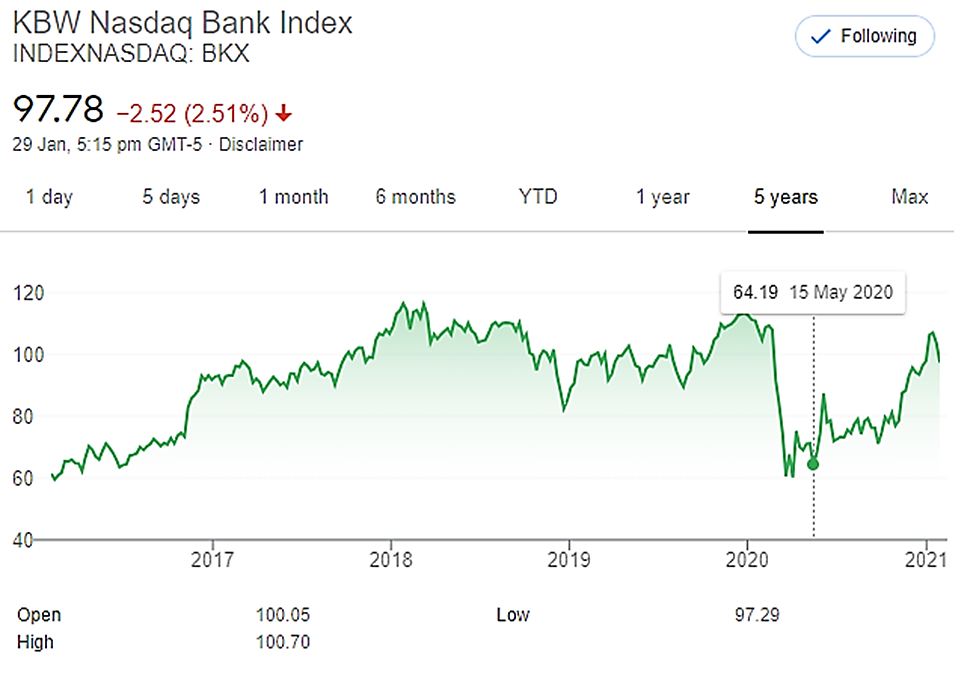Open the YTD performance view
The image size is (954, 674).
tap(538, 197)
